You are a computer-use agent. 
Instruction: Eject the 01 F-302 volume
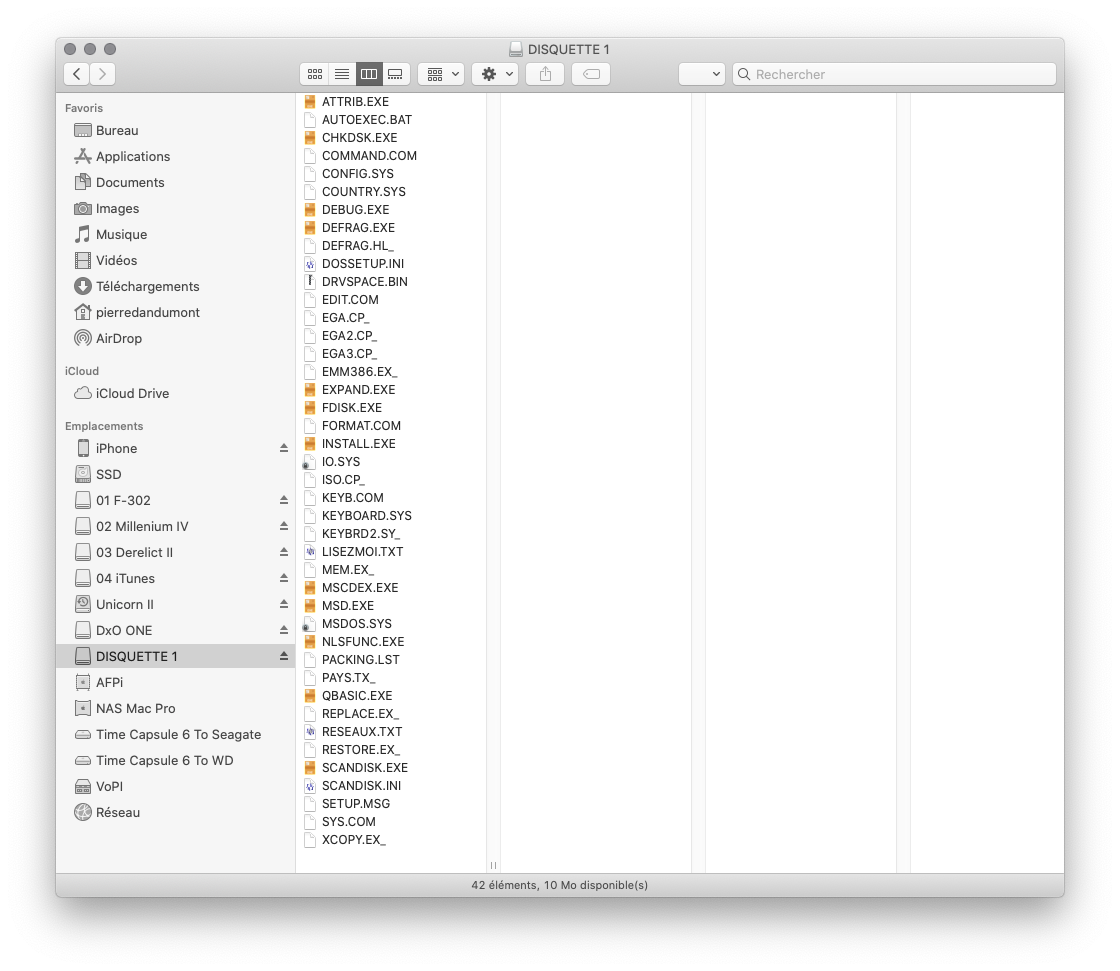[284, 501]
